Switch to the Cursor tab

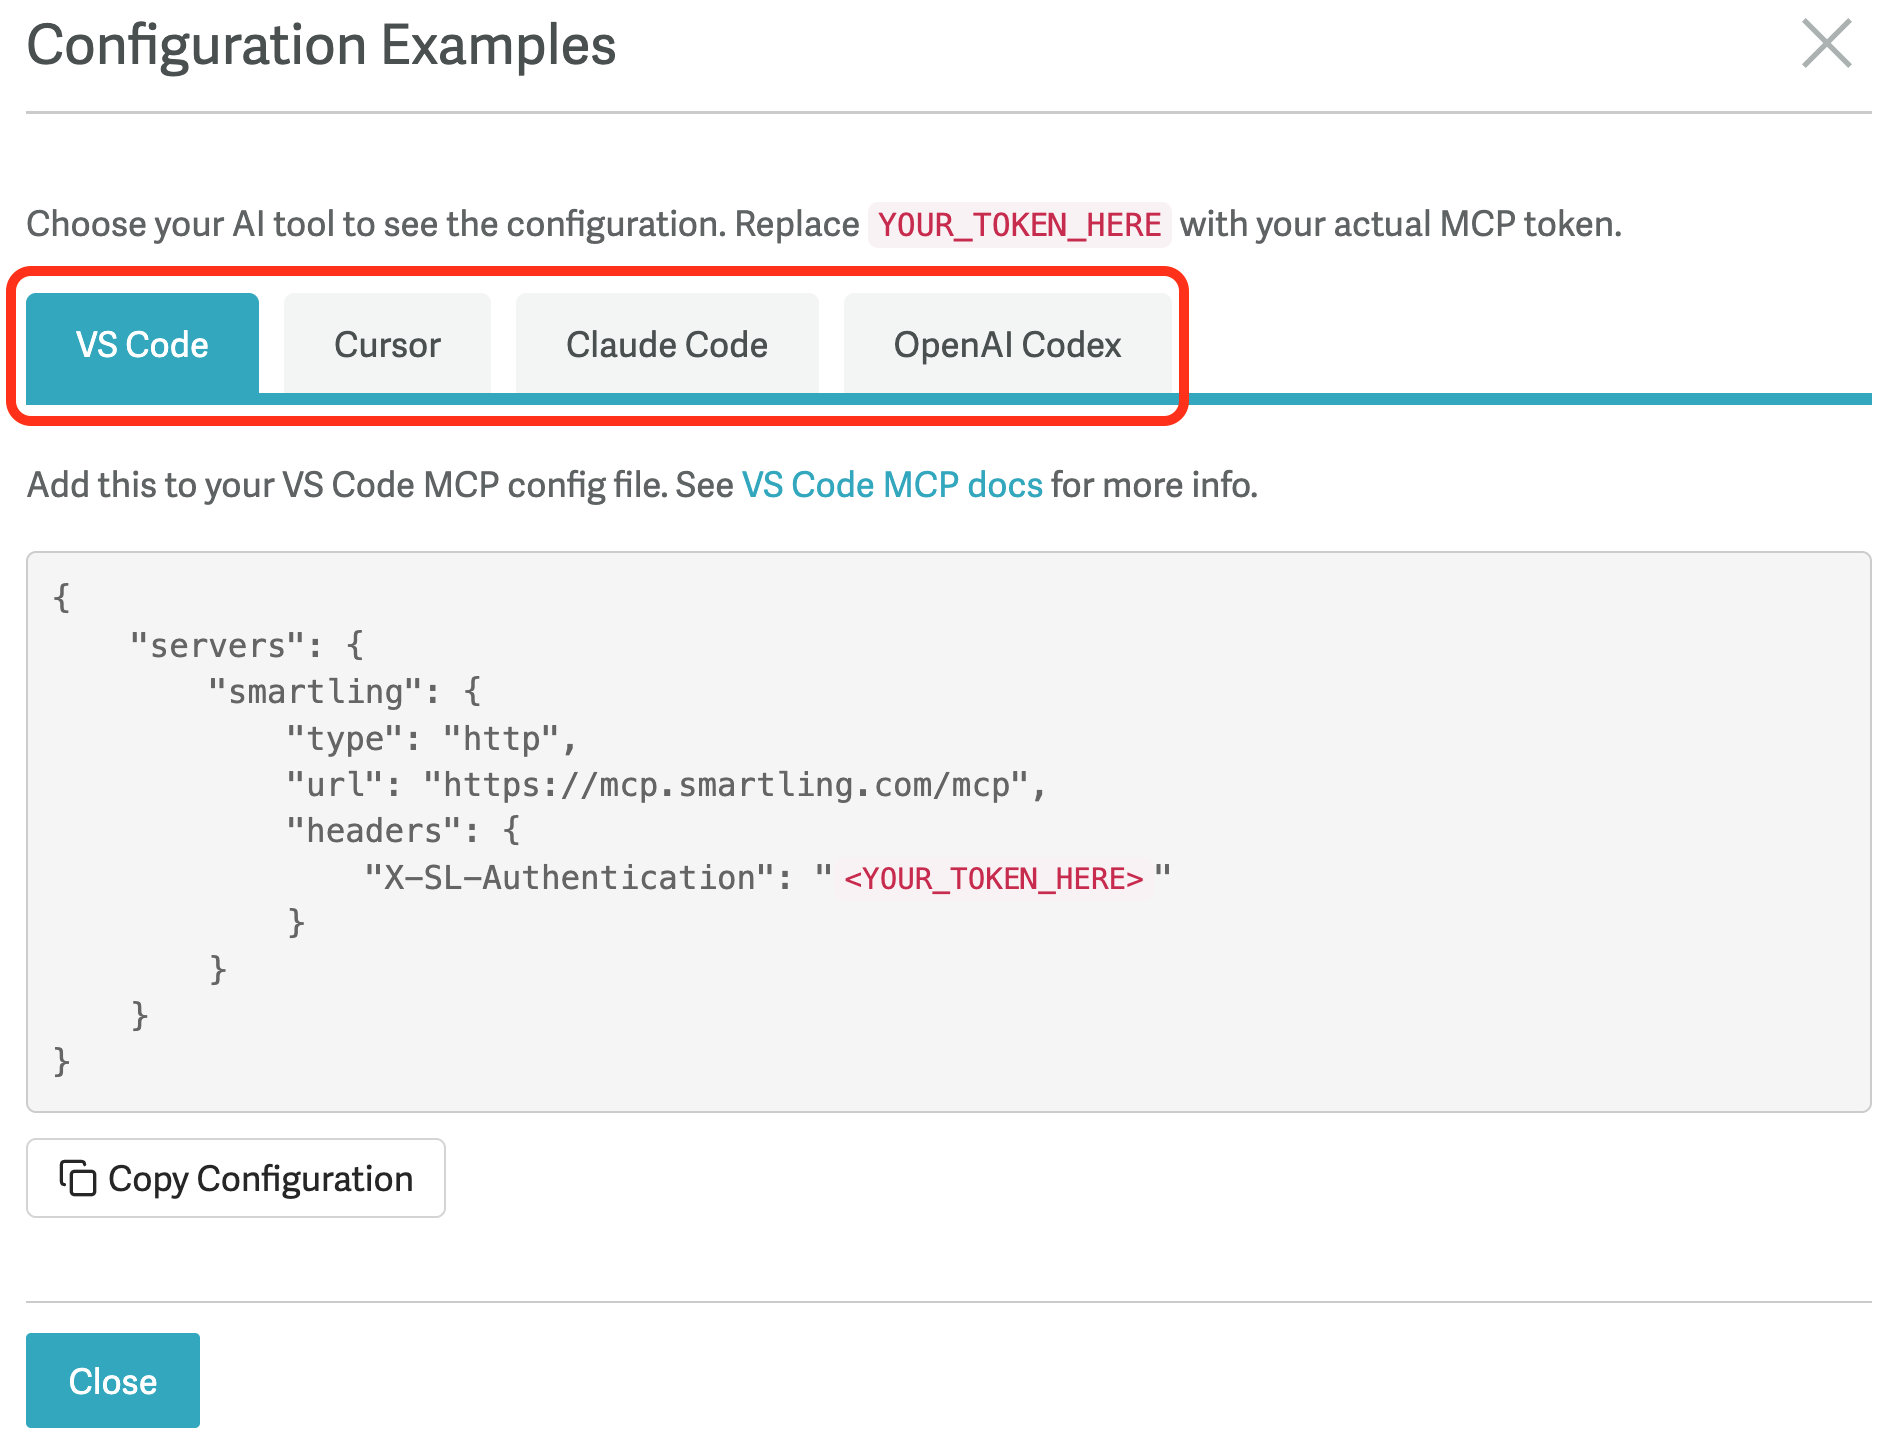[x=387, y=344]
